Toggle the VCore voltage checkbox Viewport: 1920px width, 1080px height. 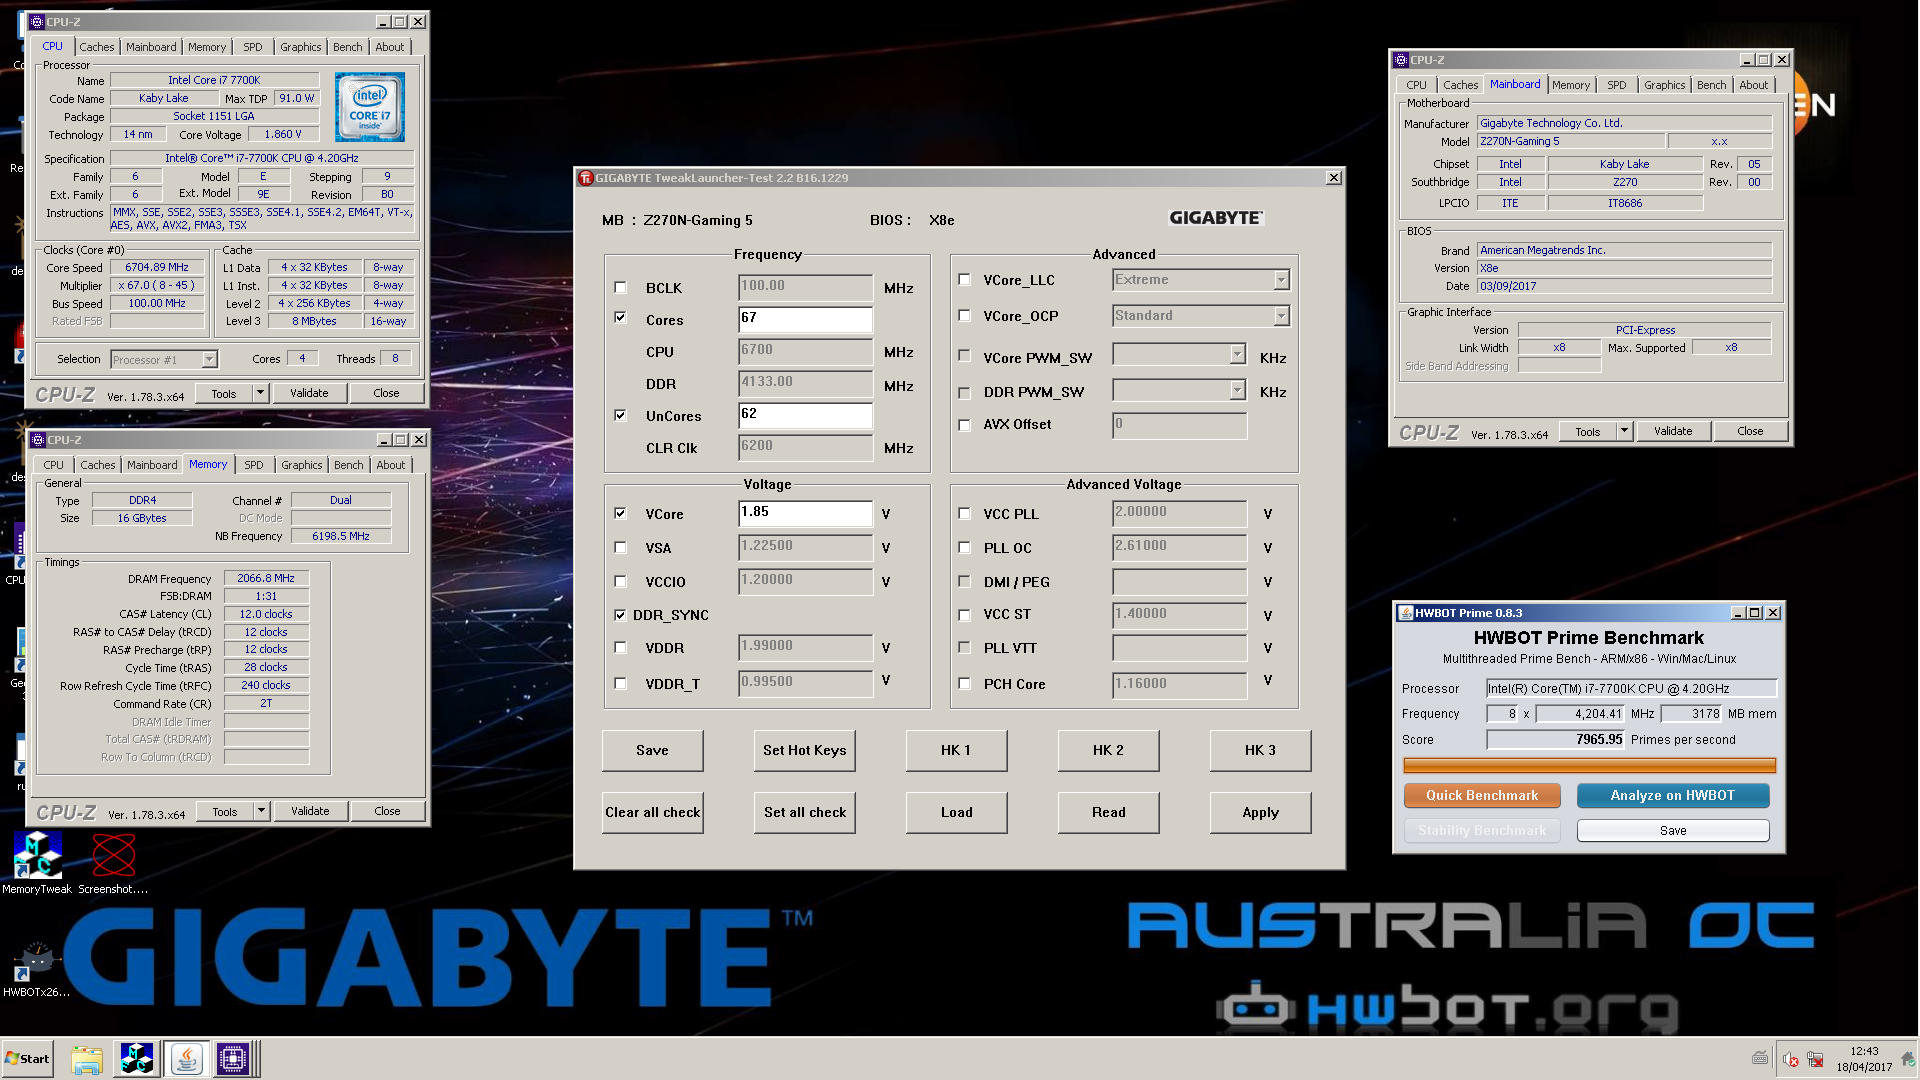(x=620, y=513)
